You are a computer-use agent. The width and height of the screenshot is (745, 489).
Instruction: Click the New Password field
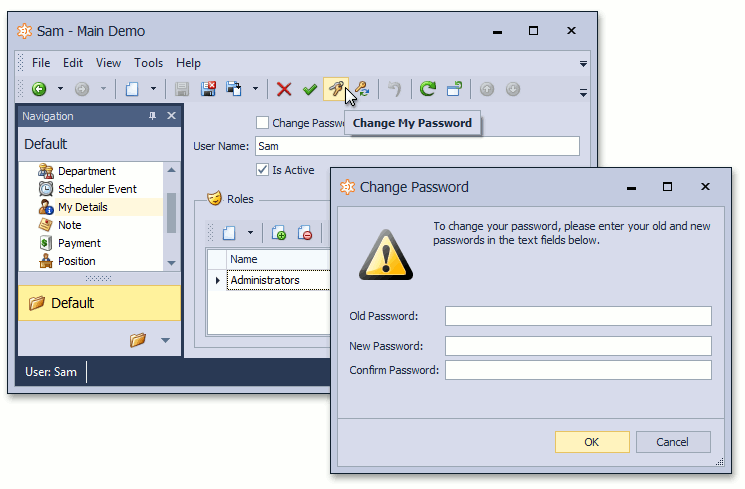pos(578,346)
